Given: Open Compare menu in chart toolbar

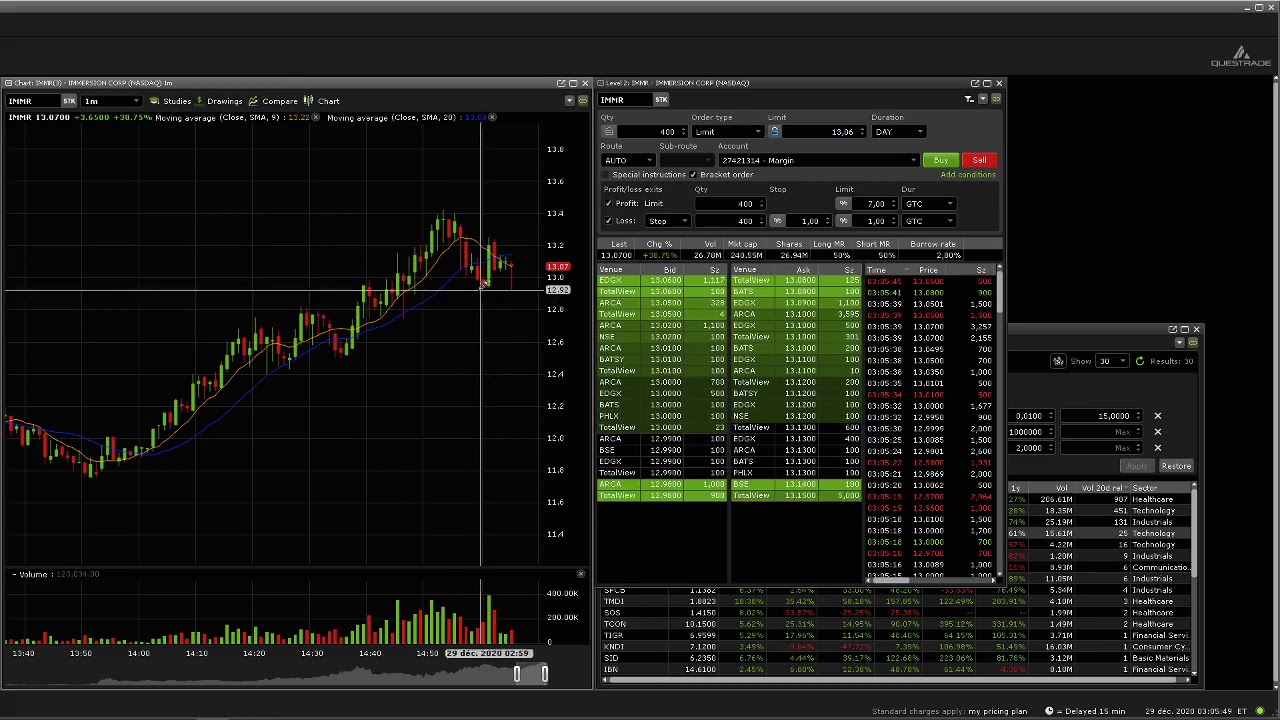Looking at the screenshot, I should [x=273, y=101].
